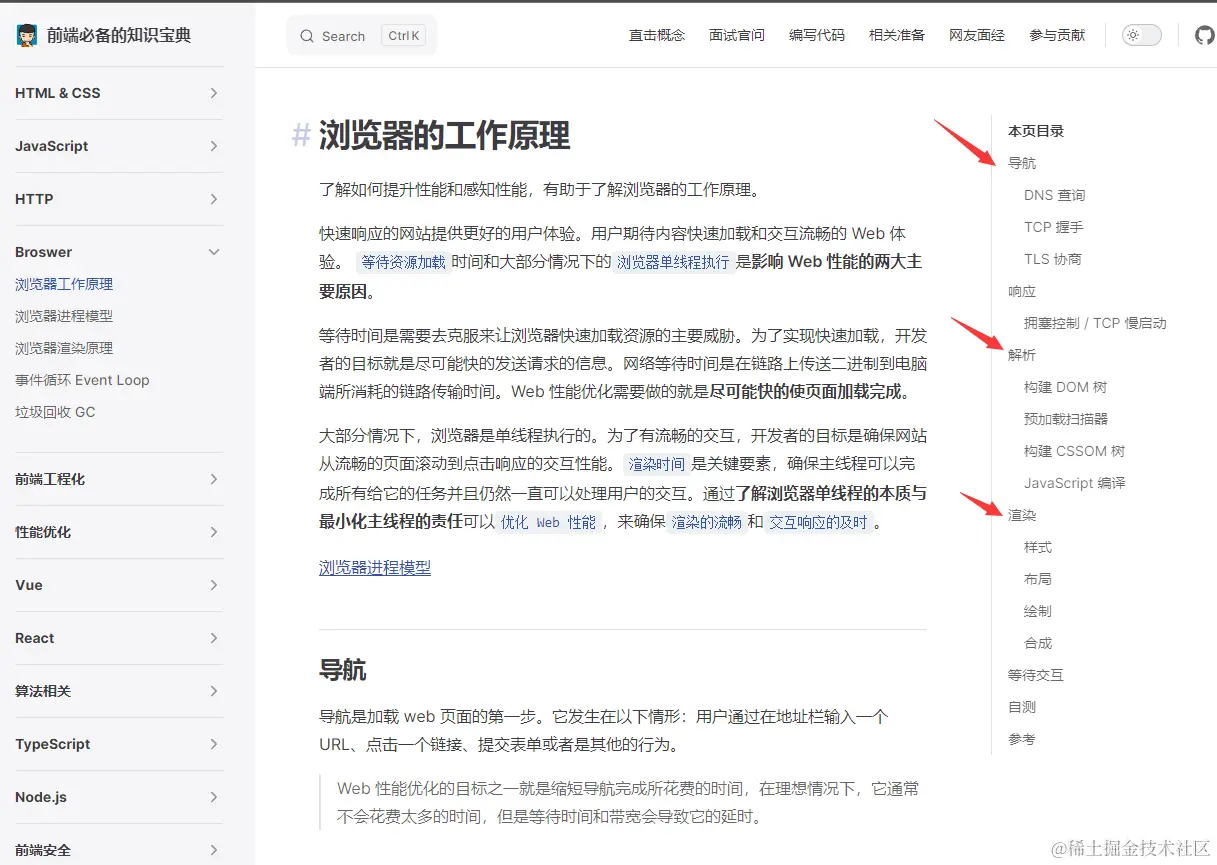Open the 面试官问 nav menu

(737, 35)
